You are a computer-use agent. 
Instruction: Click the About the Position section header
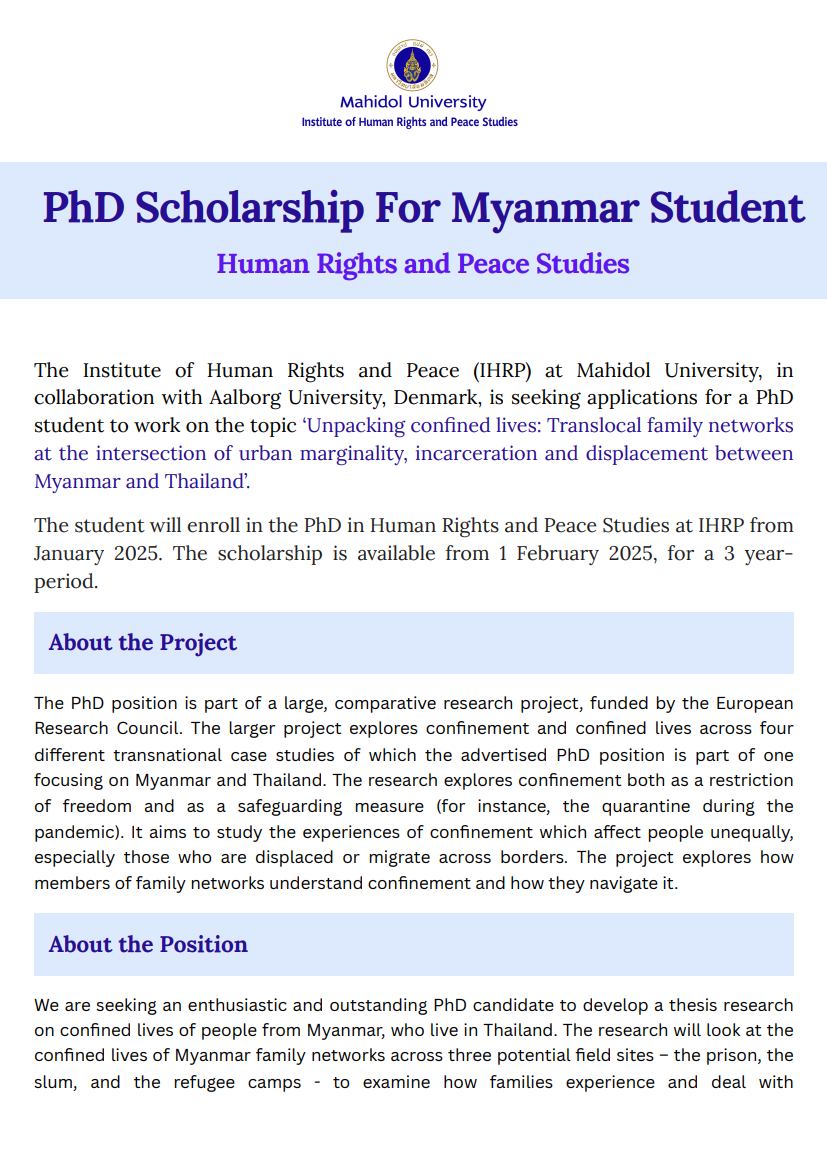point(148,944)
